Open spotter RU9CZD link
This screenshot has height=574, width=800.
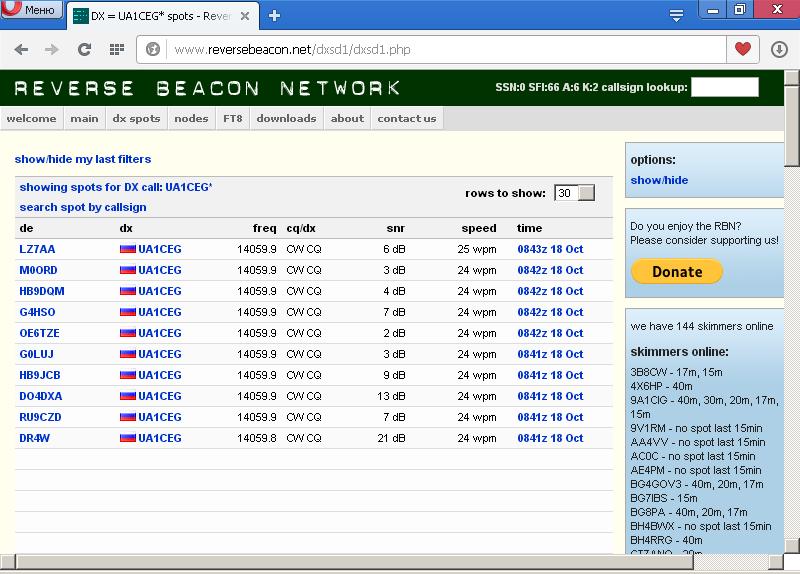coord(40,417)
